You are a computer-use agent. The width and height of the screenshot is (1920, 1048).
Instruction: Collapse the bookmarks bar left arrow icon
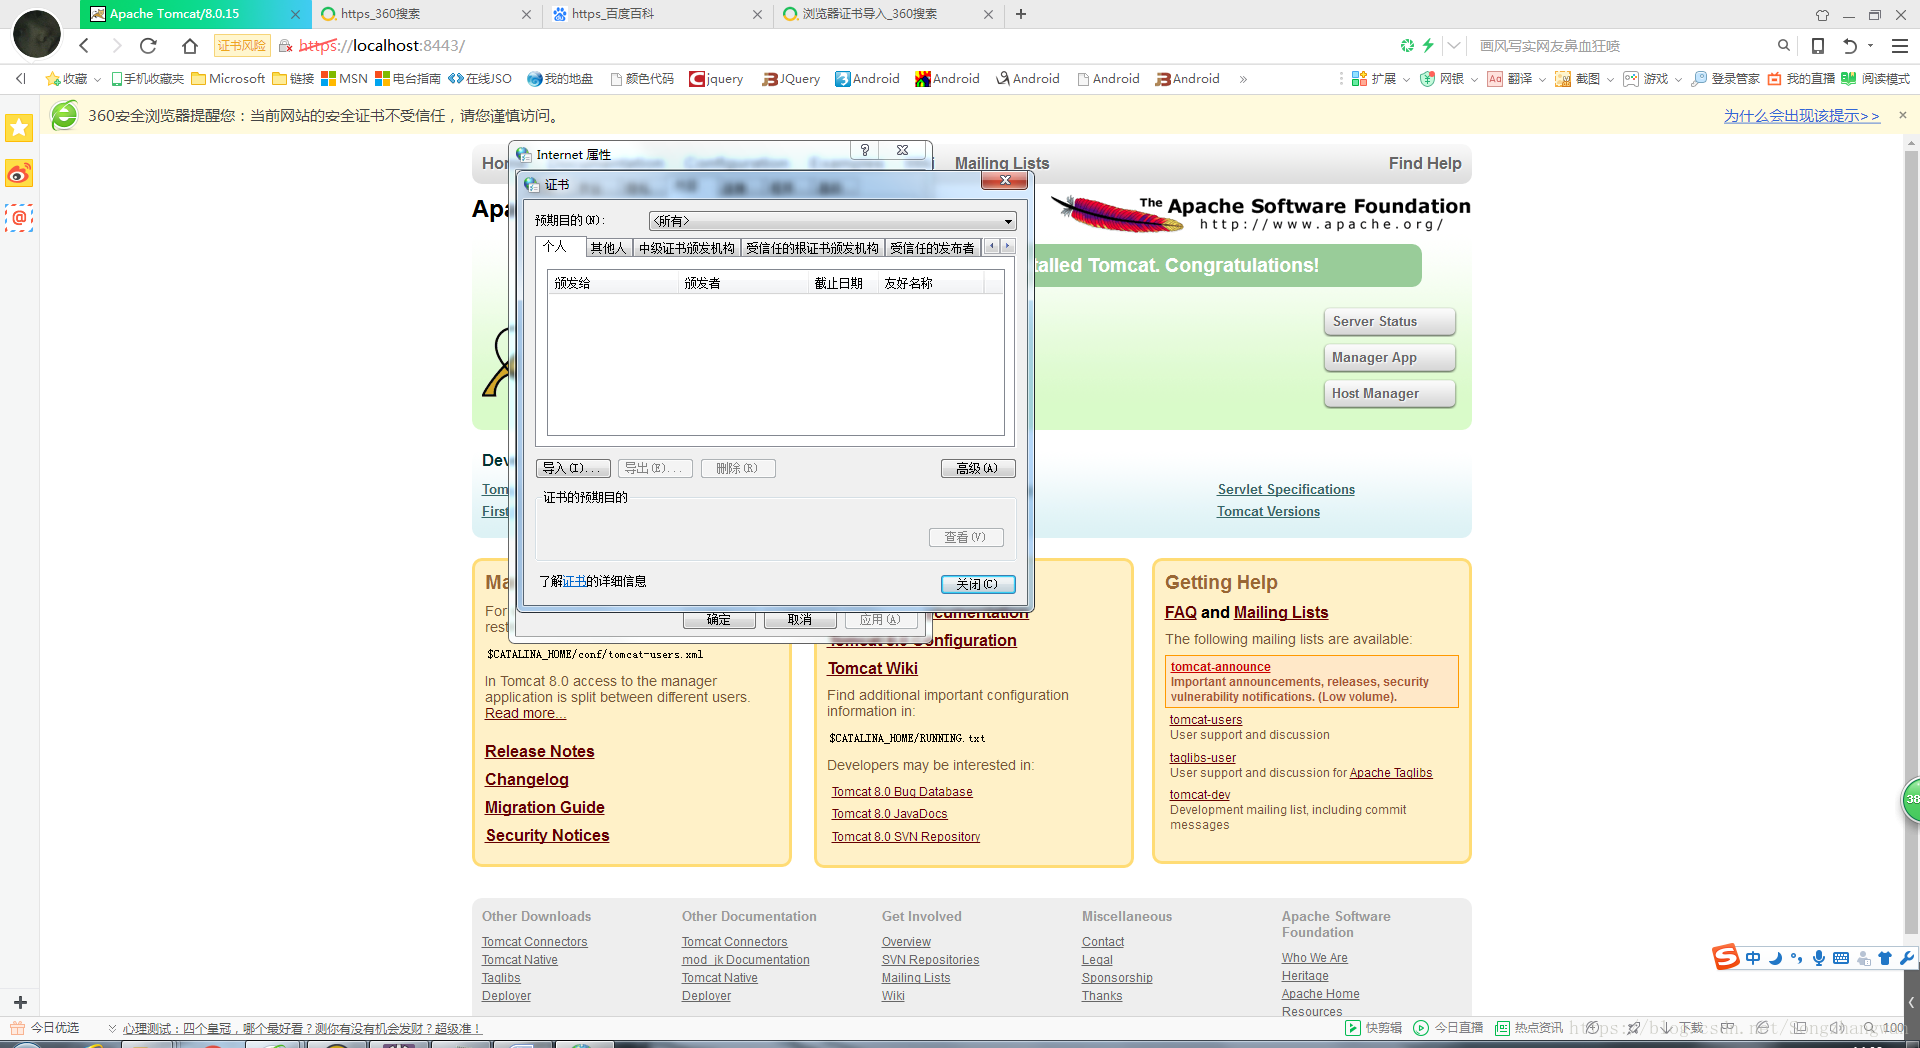pos(20,79)
